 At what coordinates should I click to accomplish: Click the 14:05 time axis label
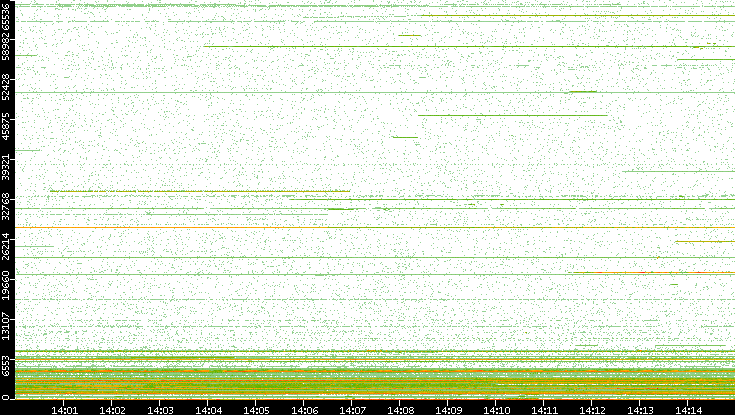[x=256, y=411]
